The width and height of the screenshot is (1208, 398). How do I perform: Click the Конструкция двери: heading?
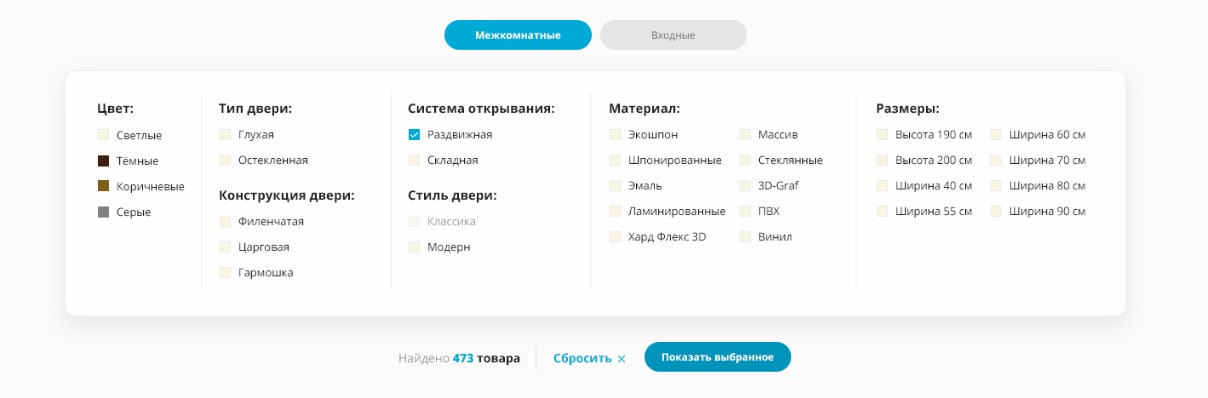[287, 195]
